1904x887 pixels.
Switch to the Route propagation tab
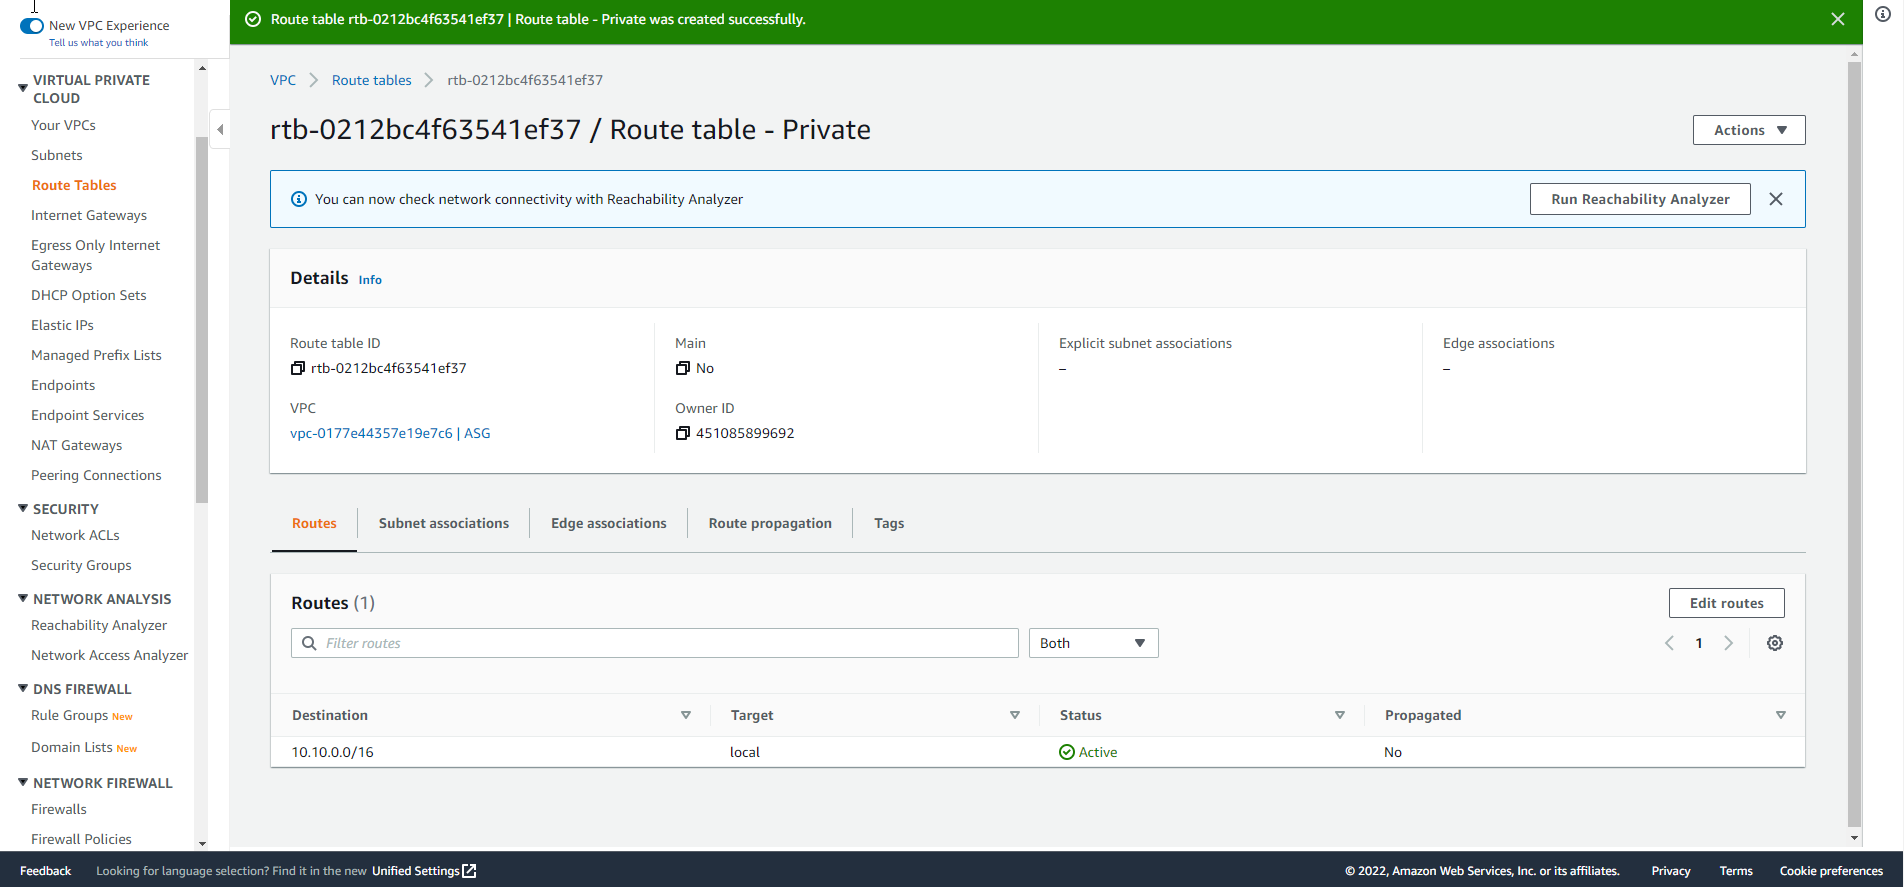(x=770, y=523)
